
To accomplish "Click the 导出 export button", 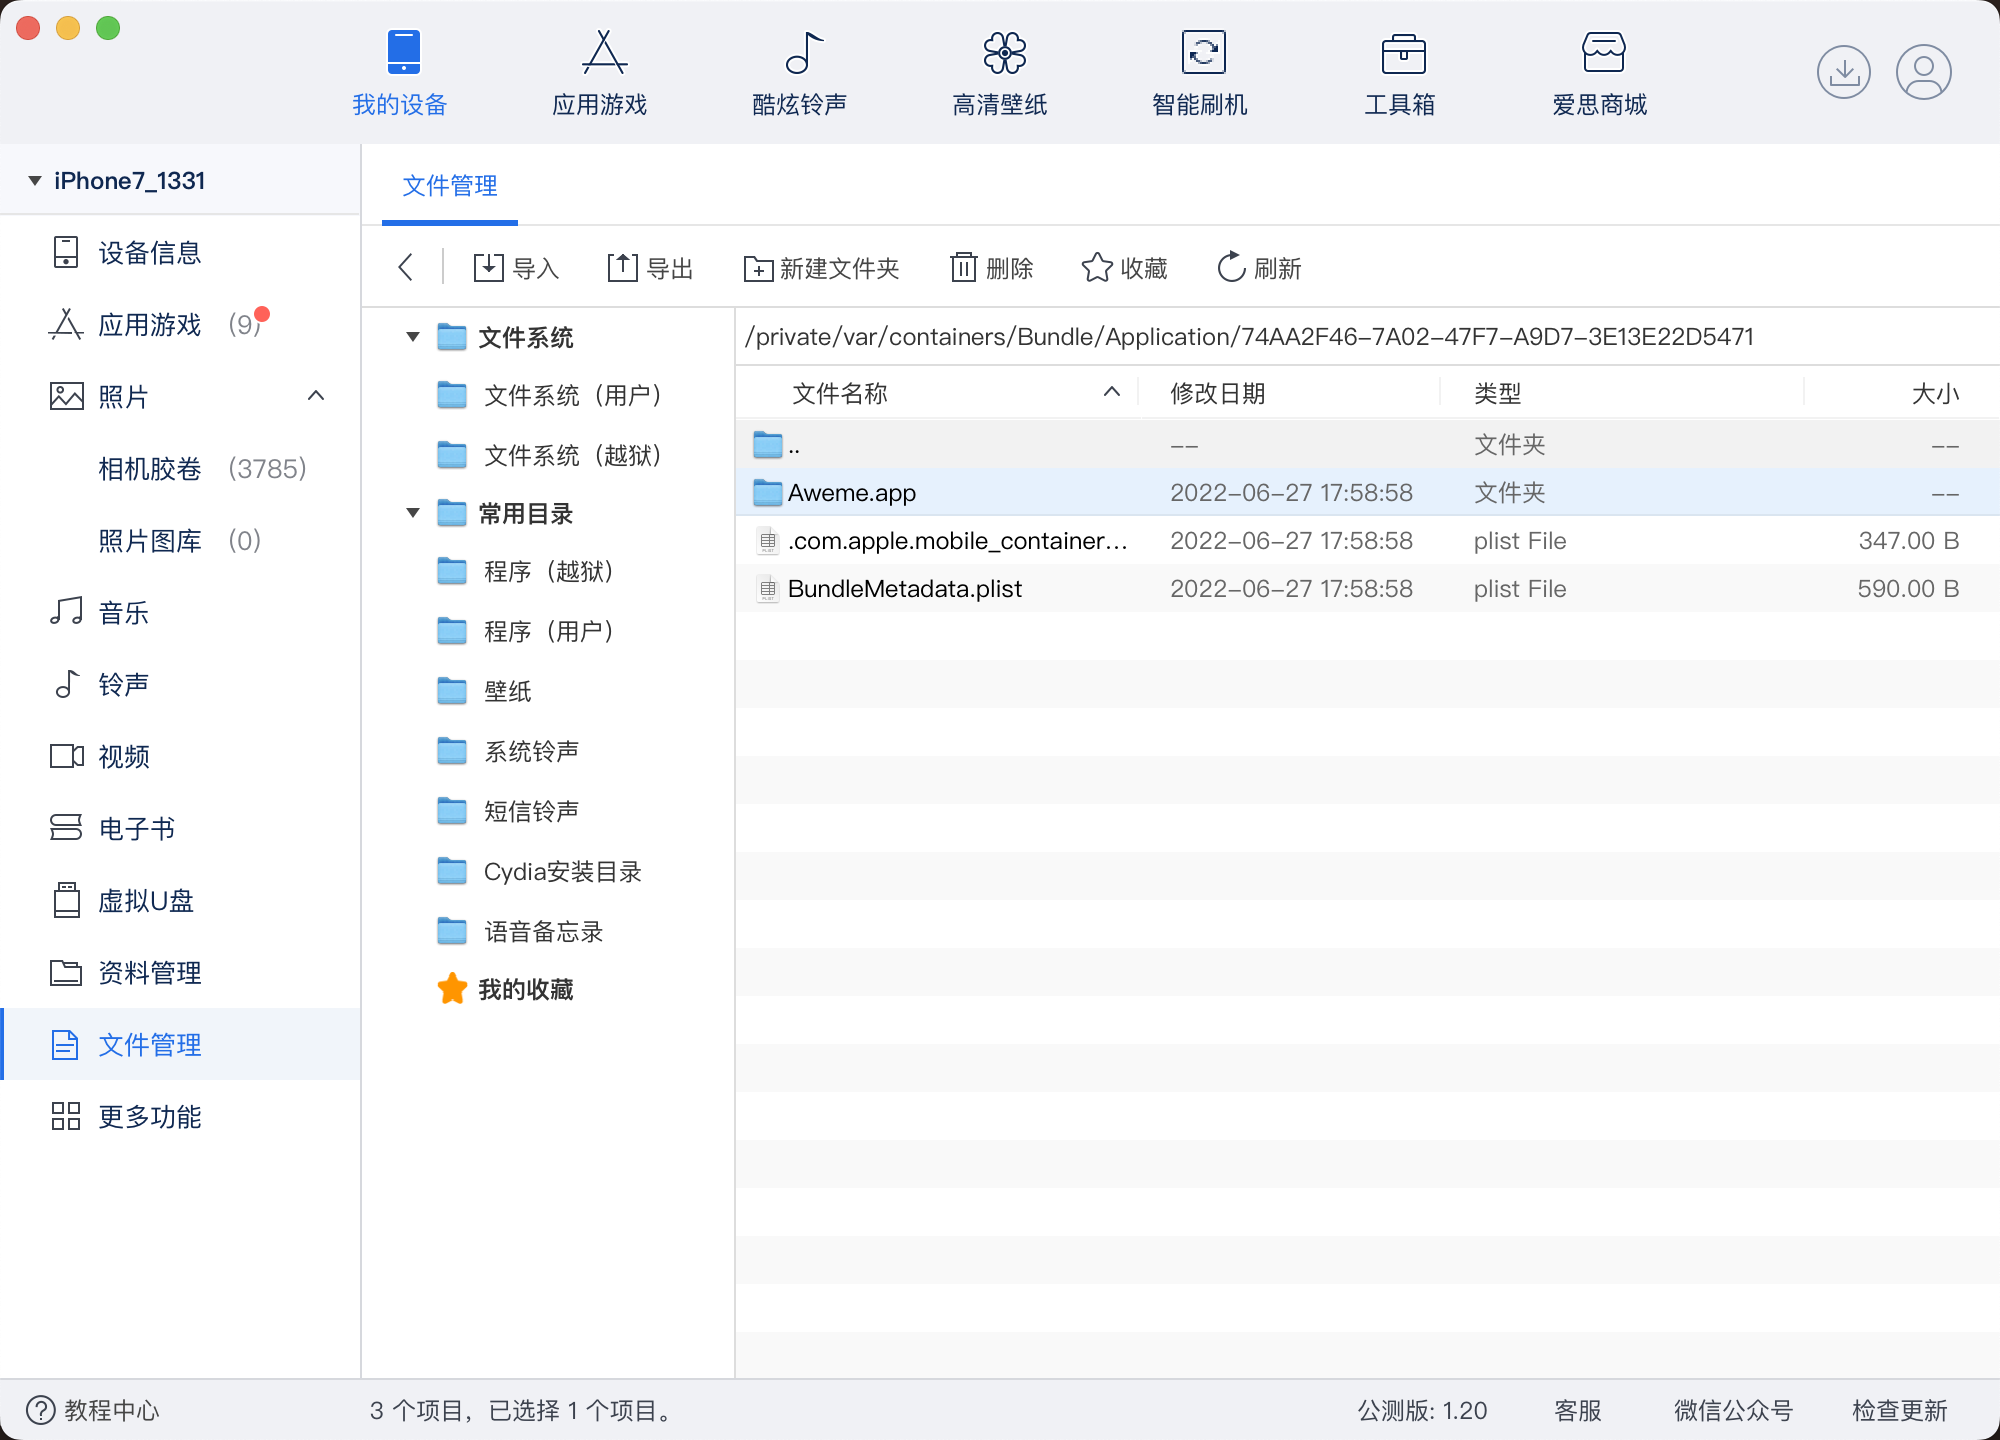I will point(650,268).
